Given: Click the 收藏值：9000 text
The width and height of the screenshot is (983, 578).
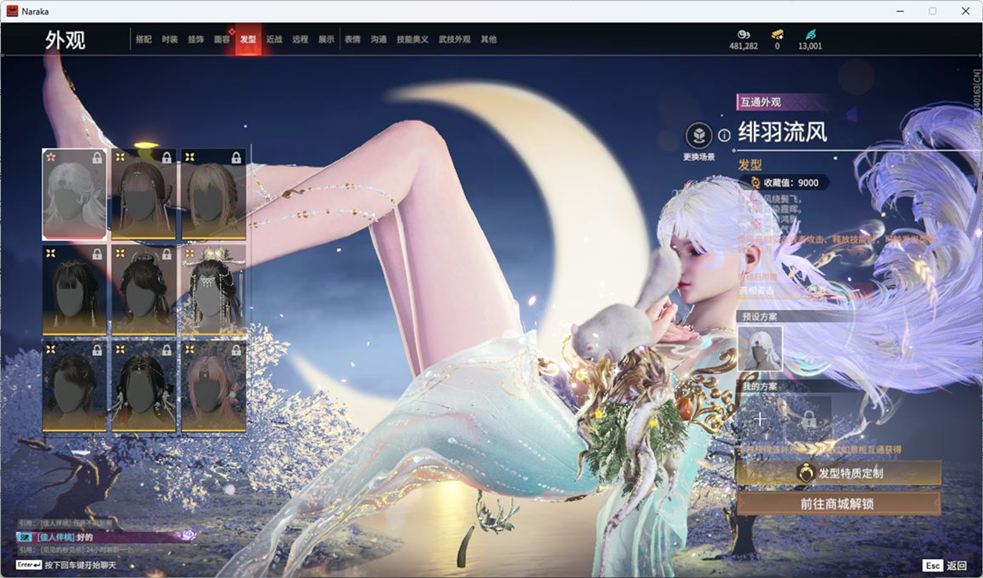Looking at the screenshot, I should tap(791, 182).
